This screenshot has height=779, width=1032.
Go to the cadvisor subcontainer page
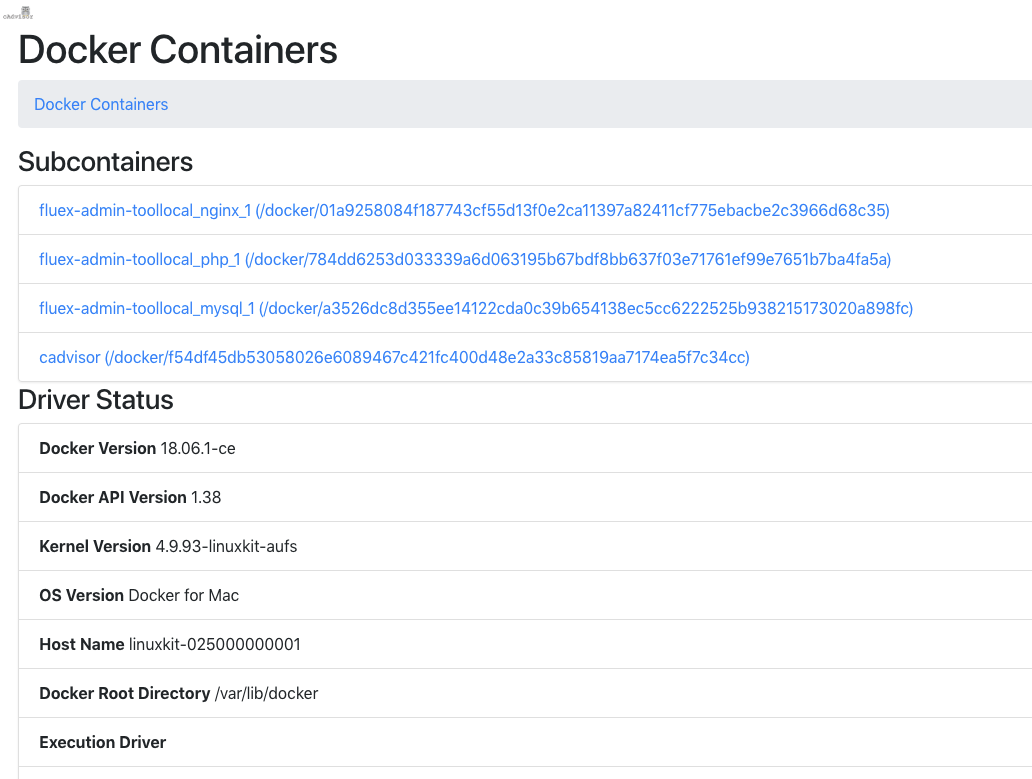[x=394, y=357]
